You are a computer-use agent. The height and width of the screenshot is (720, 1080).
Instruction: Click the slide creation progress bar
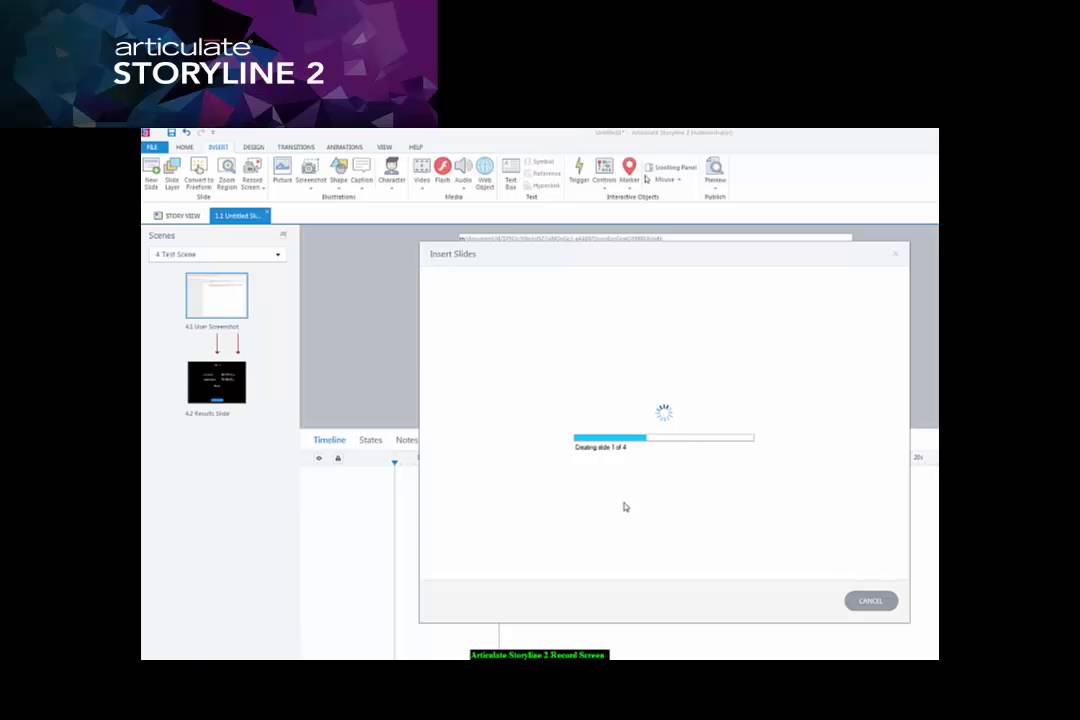[x=664, y=438]
